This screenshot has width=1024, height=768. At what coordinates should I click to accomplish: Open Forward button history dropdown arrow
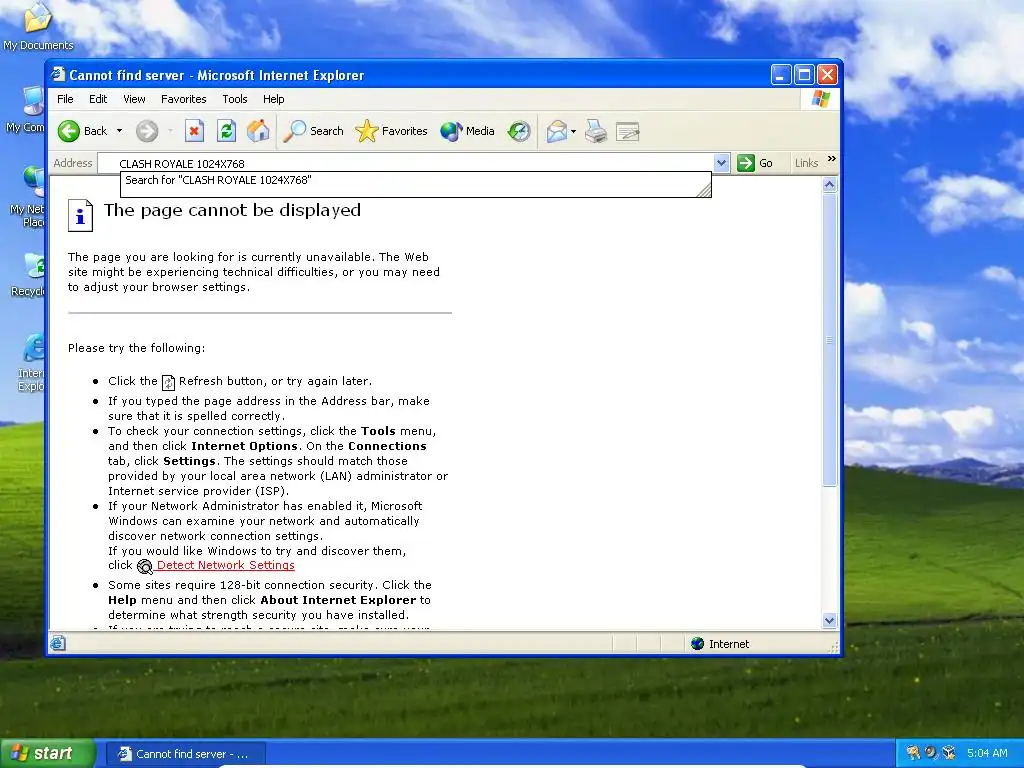point(170,131)
